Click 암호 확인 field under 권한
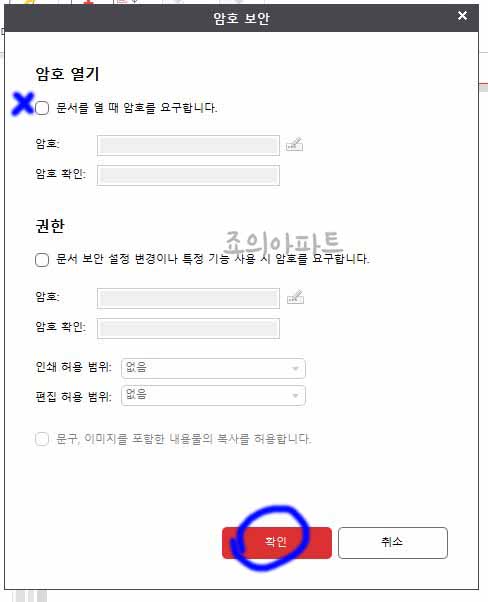 (188, 328)
